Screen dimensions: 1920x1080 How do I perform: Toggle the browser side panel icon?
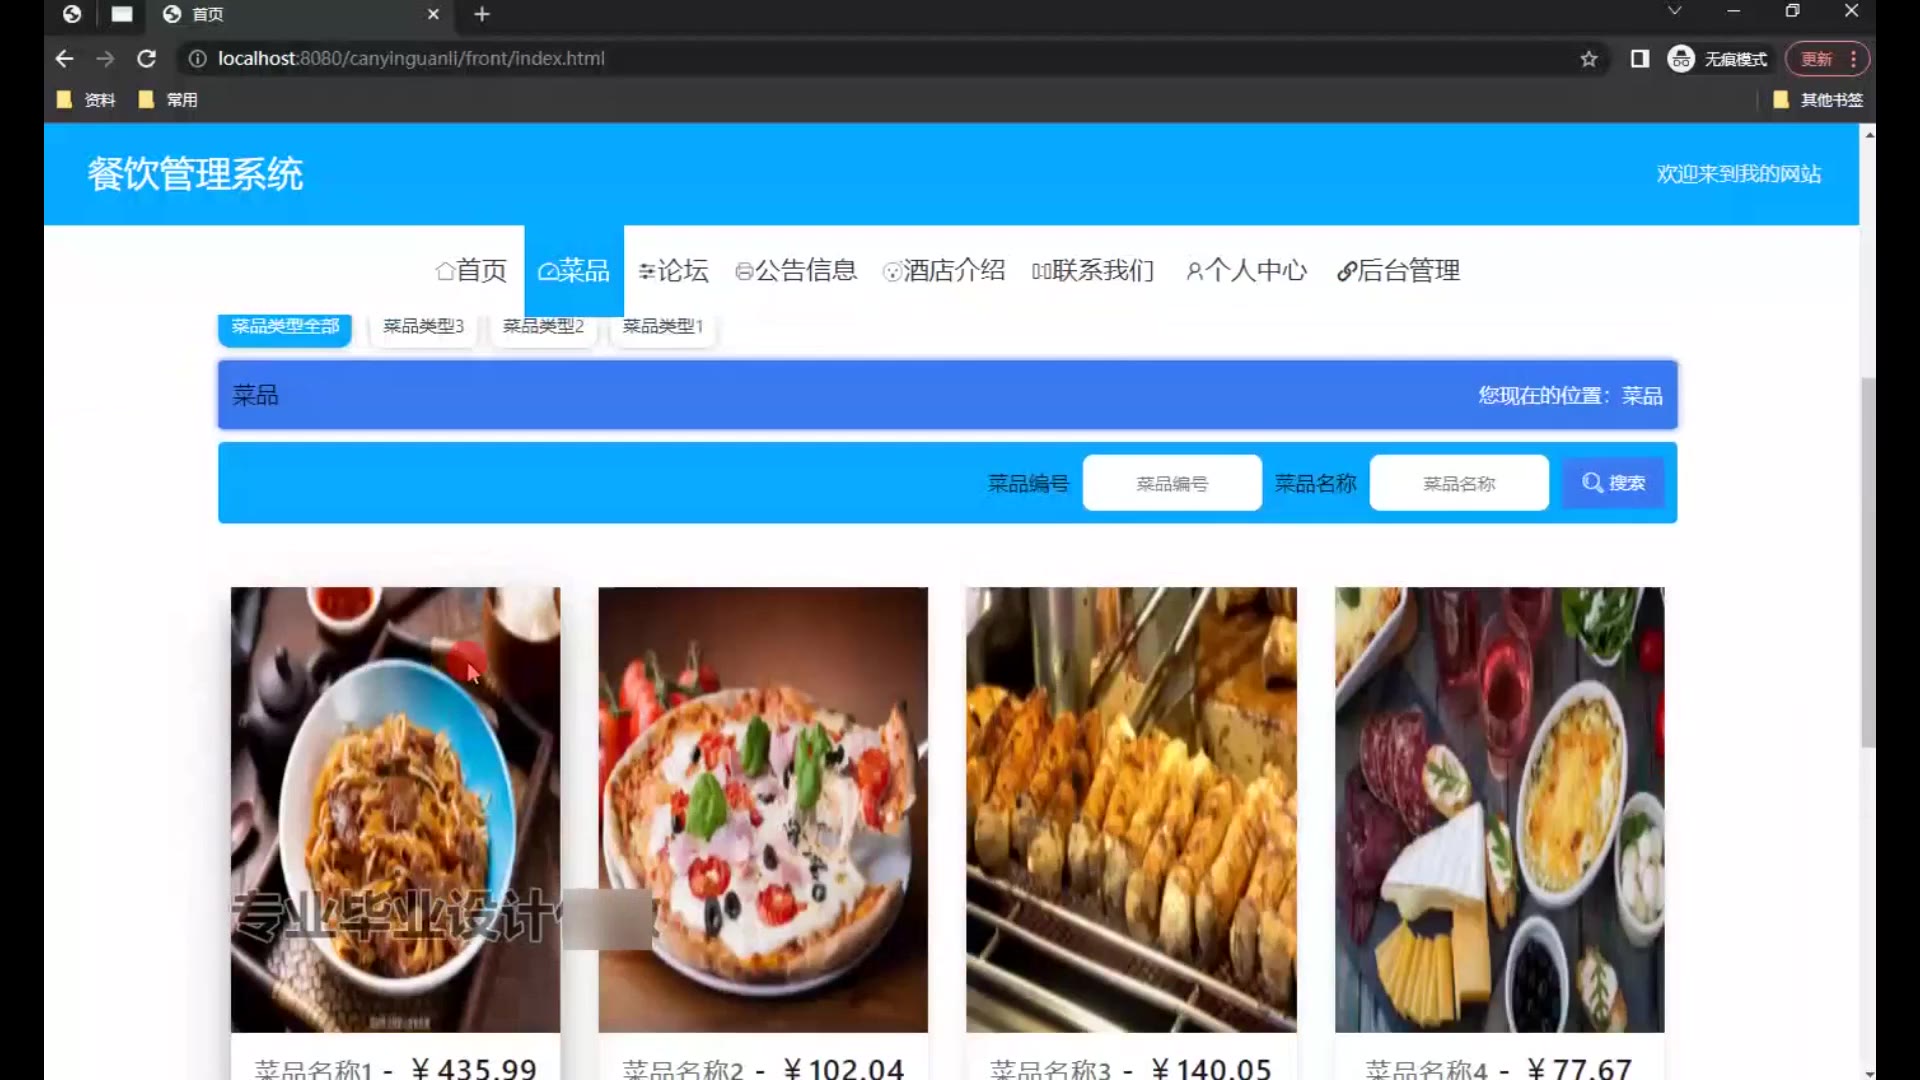pyautogui.click(x=1640, y=59)
